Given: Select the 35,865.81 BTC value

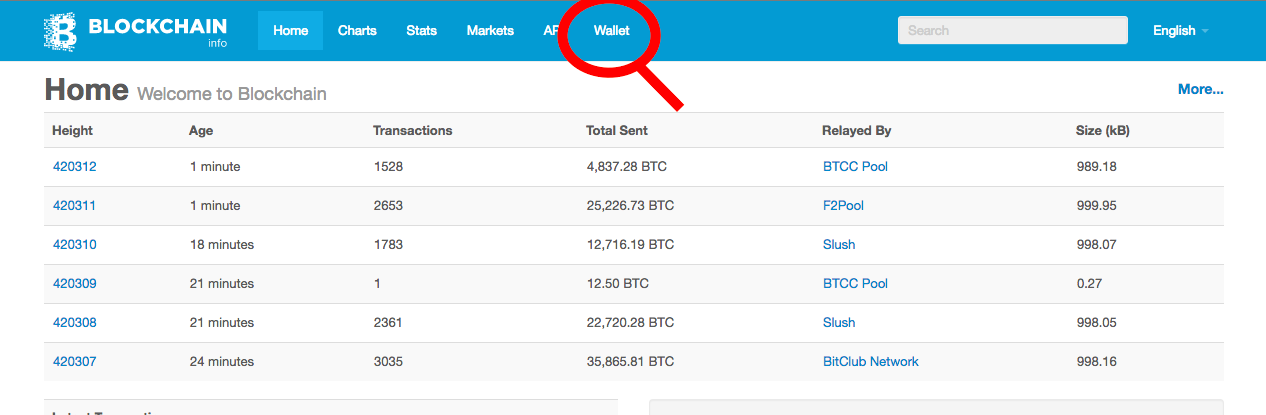Looking at the screenshot, I should 630,361.
